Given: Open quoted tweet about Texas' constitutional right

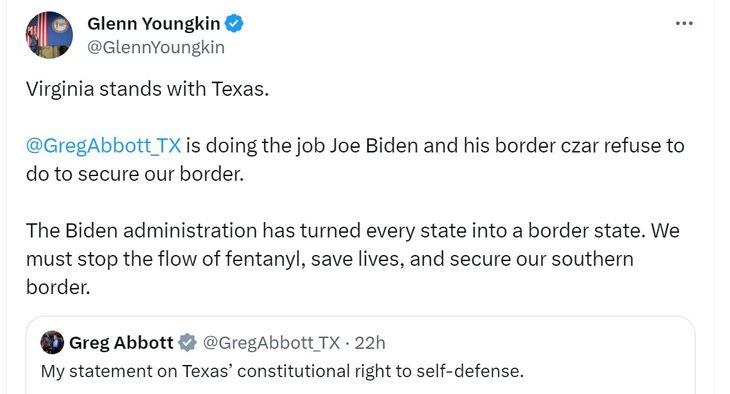Looking at the screenshot, I should 282,371.
